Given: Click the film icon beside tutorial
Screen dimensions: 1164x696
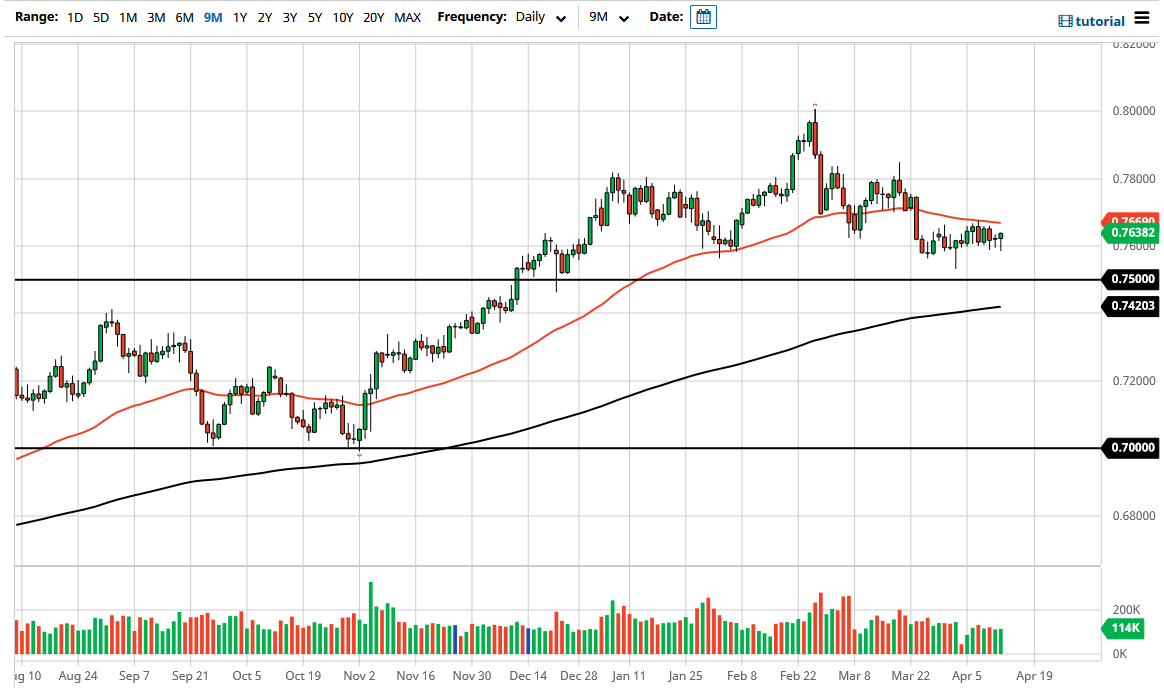Looking at the screenshot, I should tap(1064, 19).
